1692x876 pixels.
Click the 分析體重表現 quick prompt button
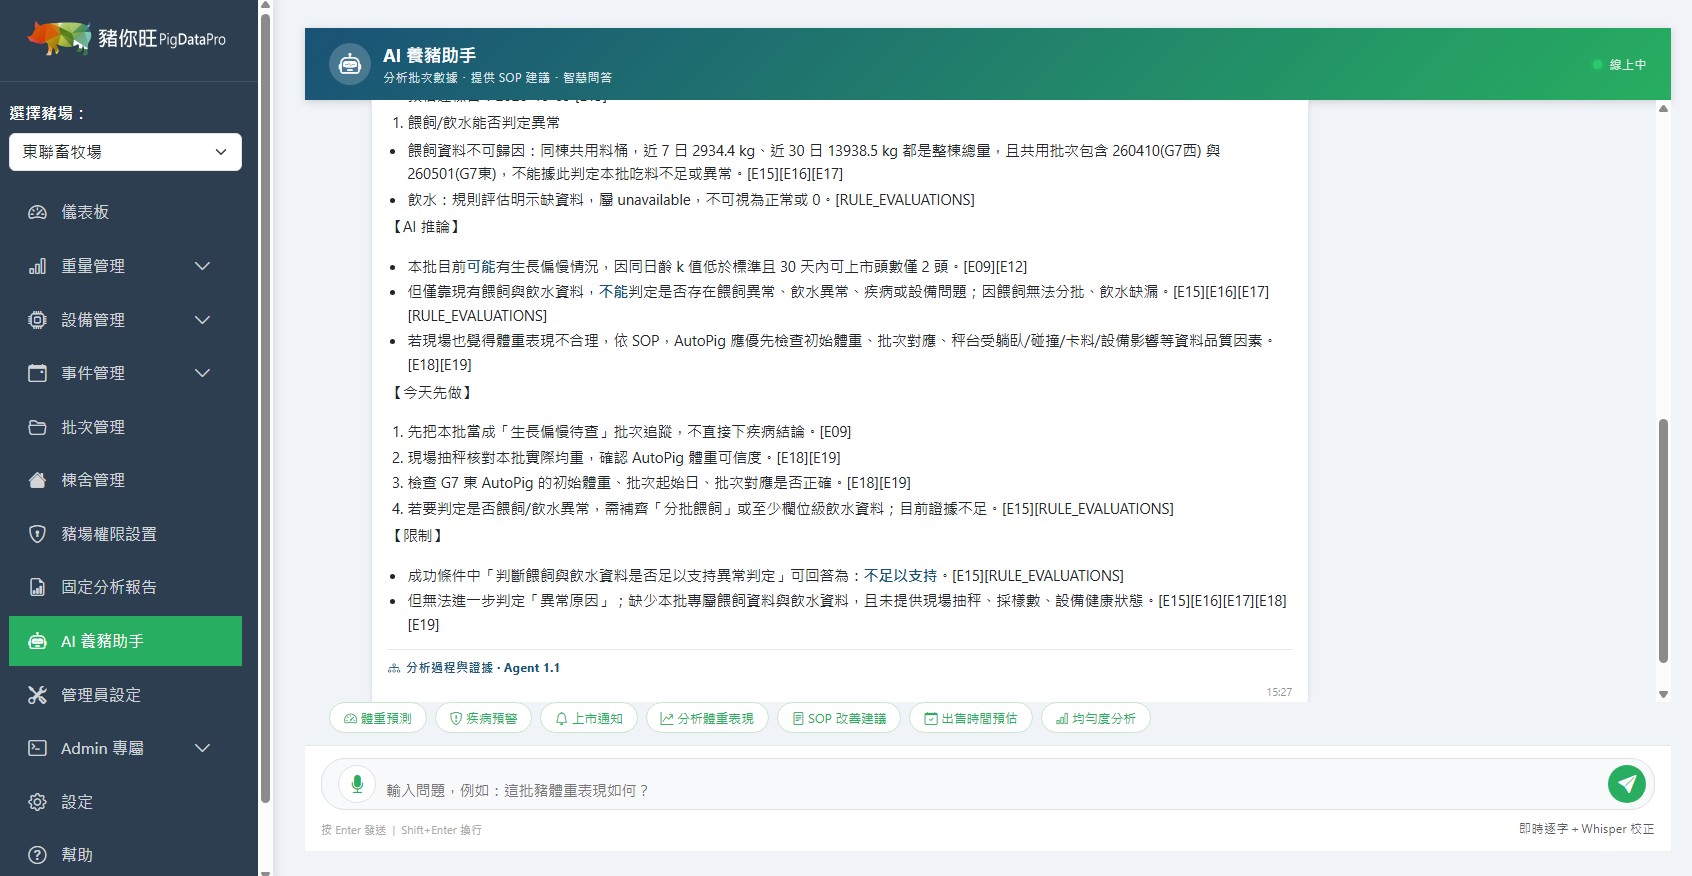coord(707,718)
